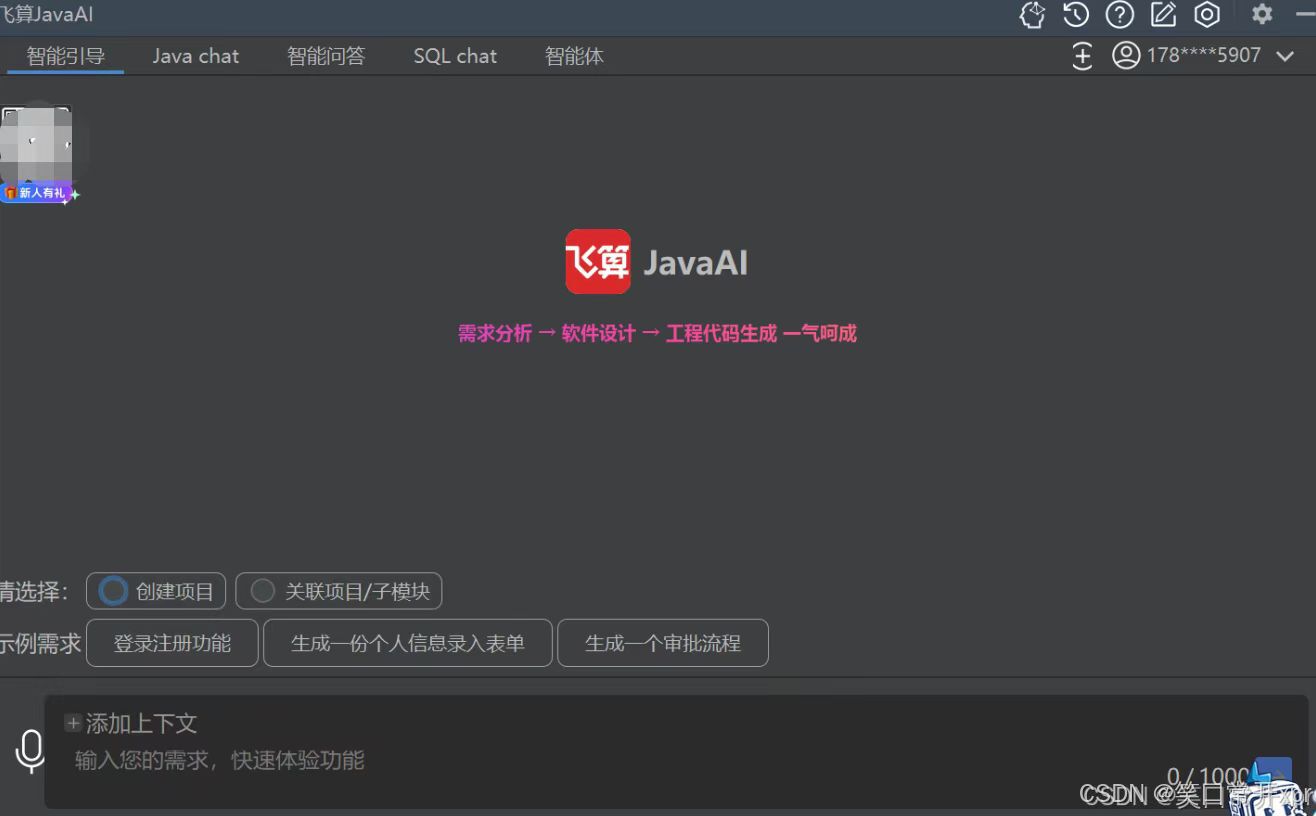Click the user avatar icon
This screenshot has width=1316, height=816.
[x=1126, y=55]
